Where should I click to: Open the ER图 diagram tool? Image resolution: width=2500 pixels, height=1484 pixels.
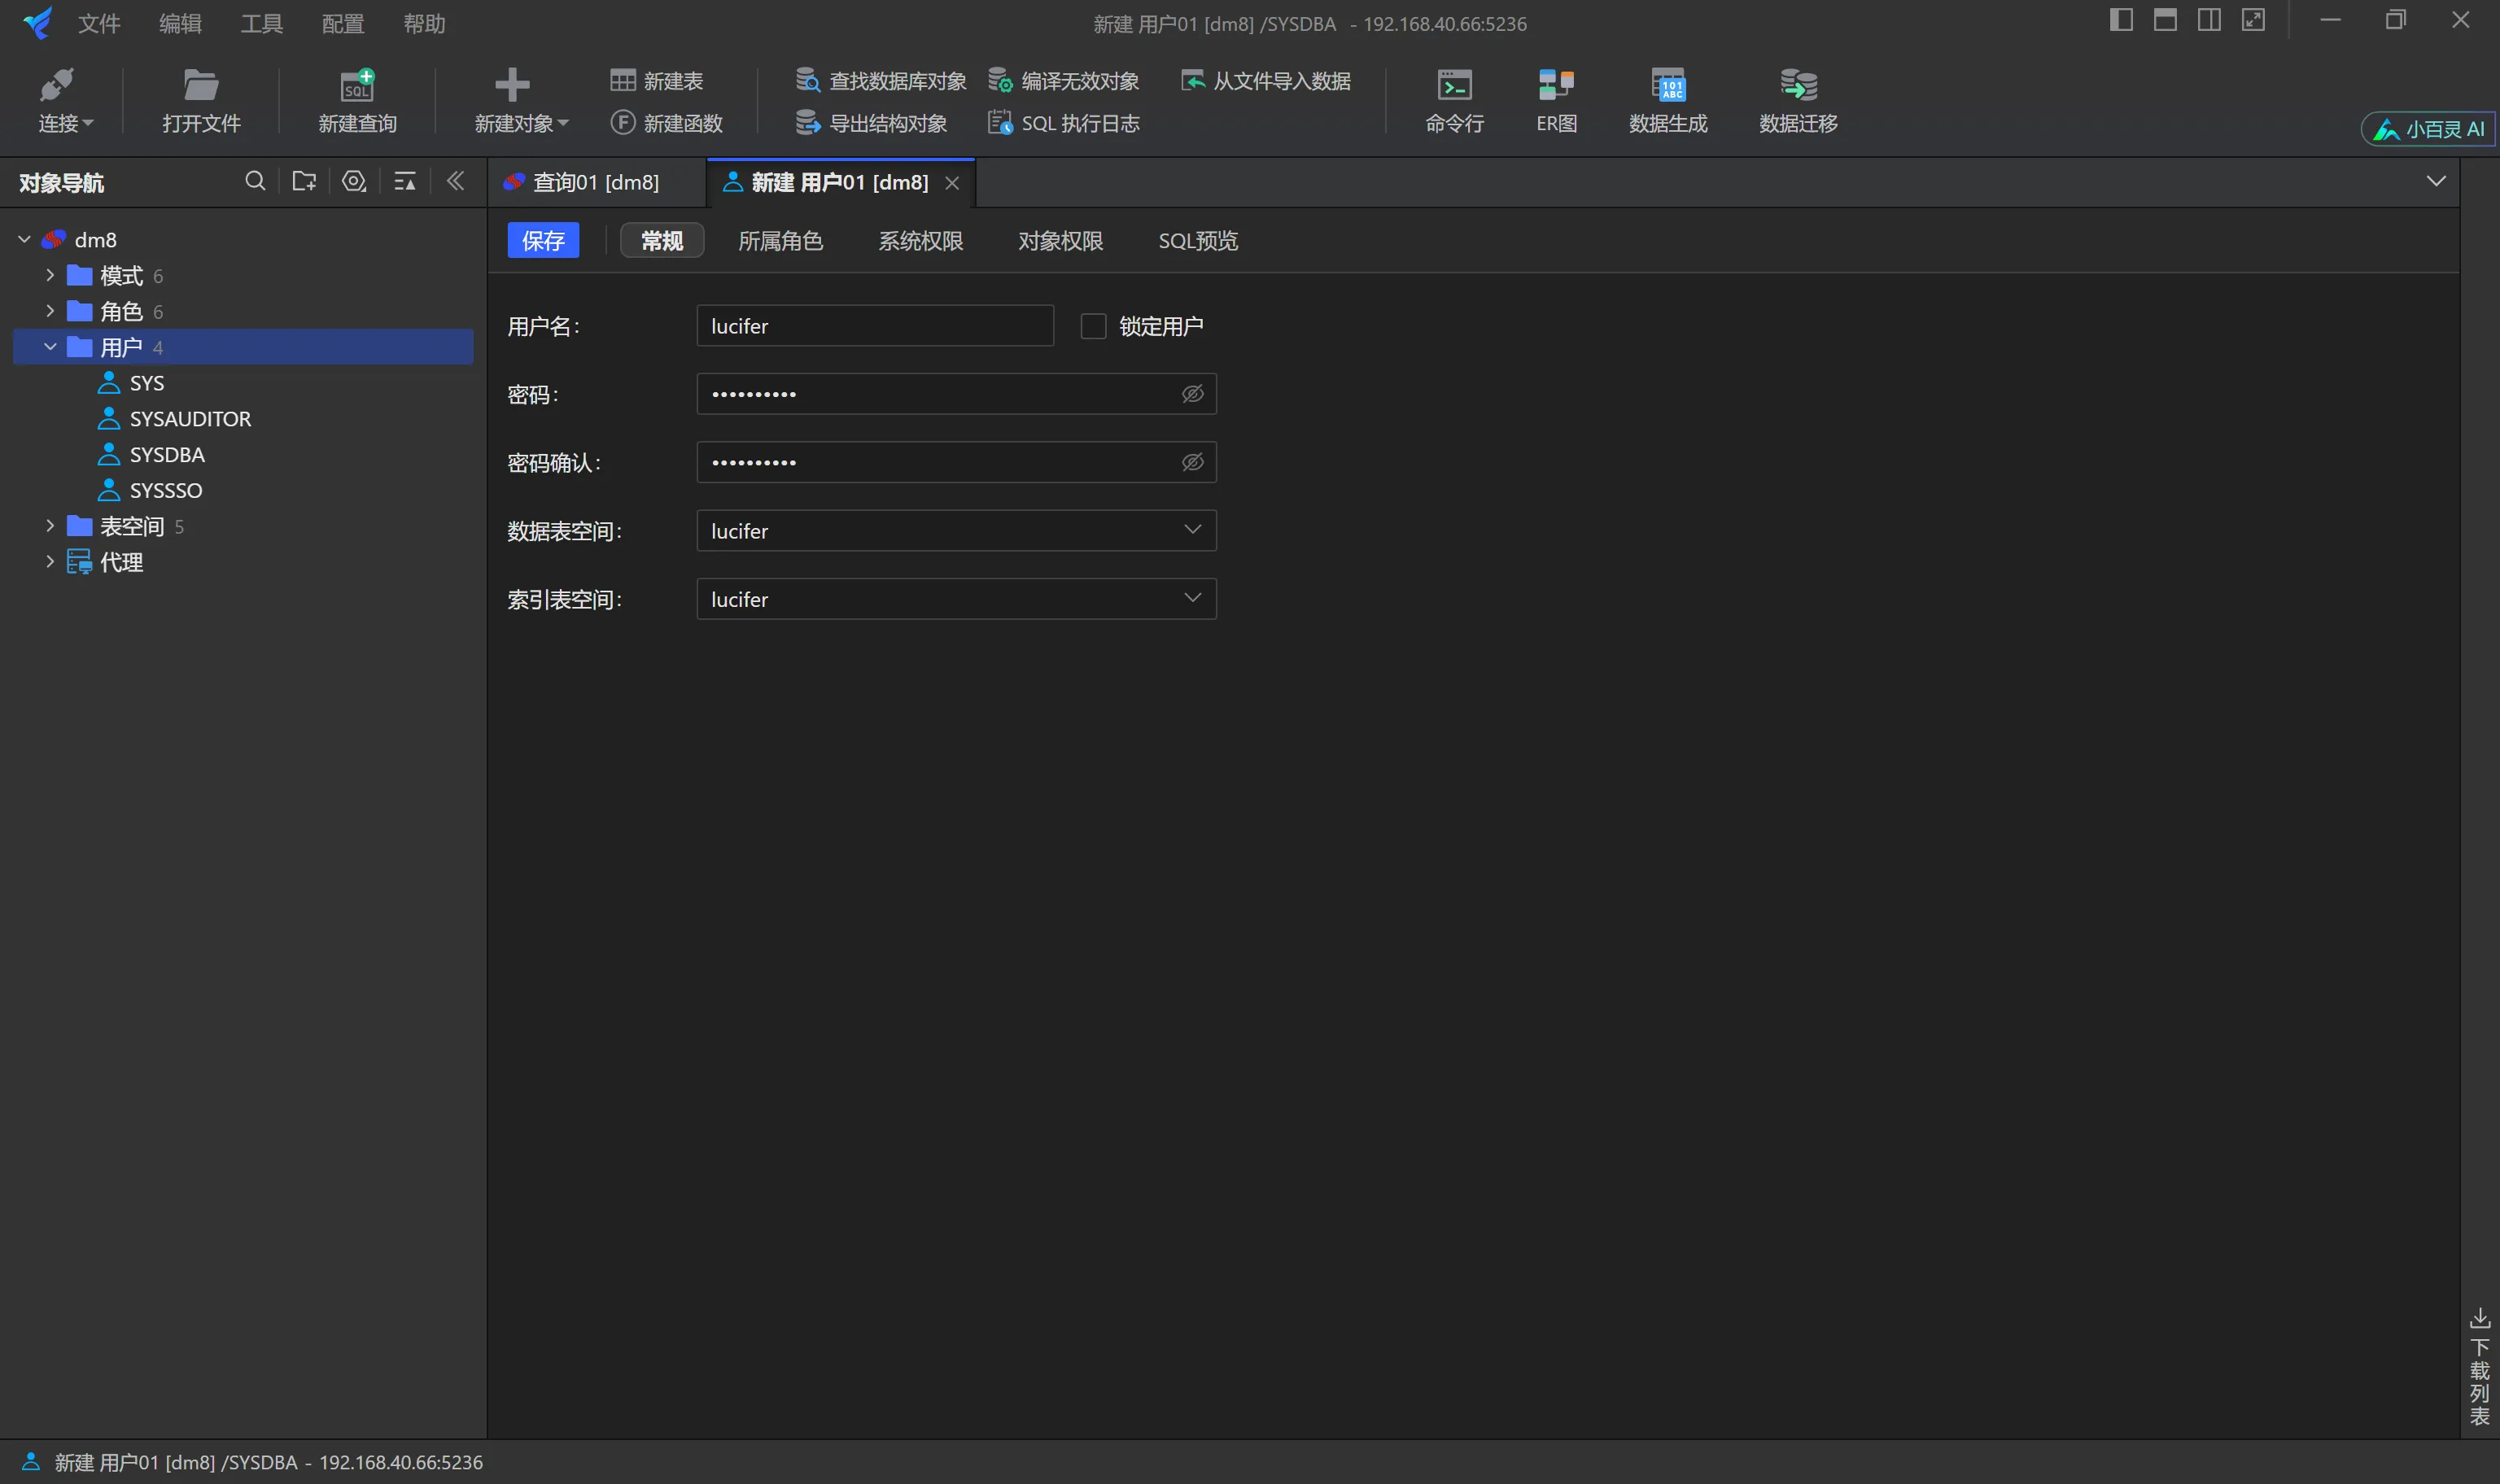1556,100
